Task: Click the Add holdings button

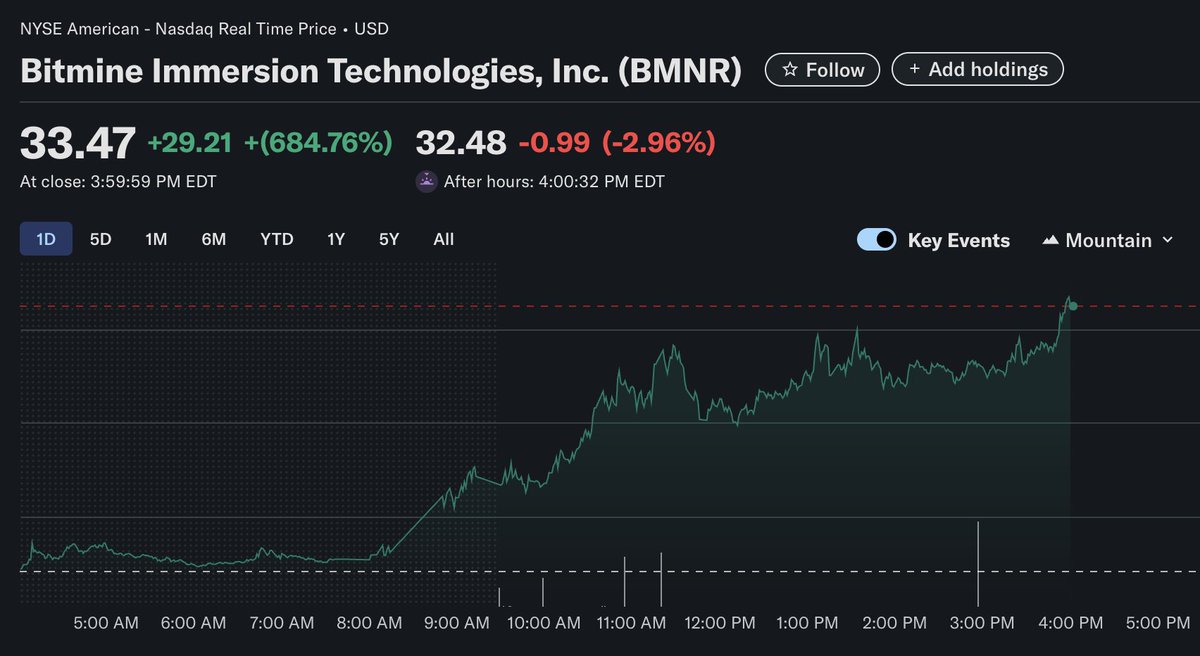Action: tap(977, 69)
